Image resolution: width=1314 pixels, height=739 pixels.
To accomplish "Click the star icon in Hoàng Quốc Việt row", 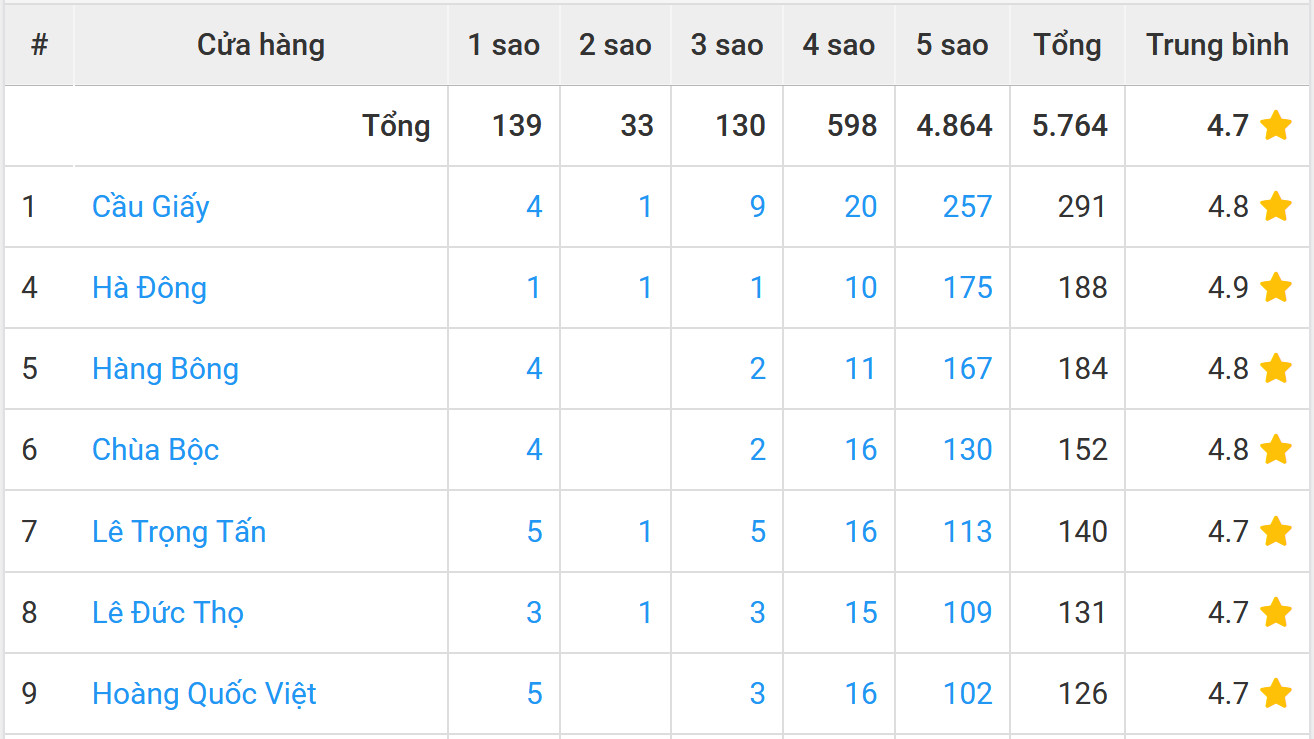I will (x=1275, y=693).
